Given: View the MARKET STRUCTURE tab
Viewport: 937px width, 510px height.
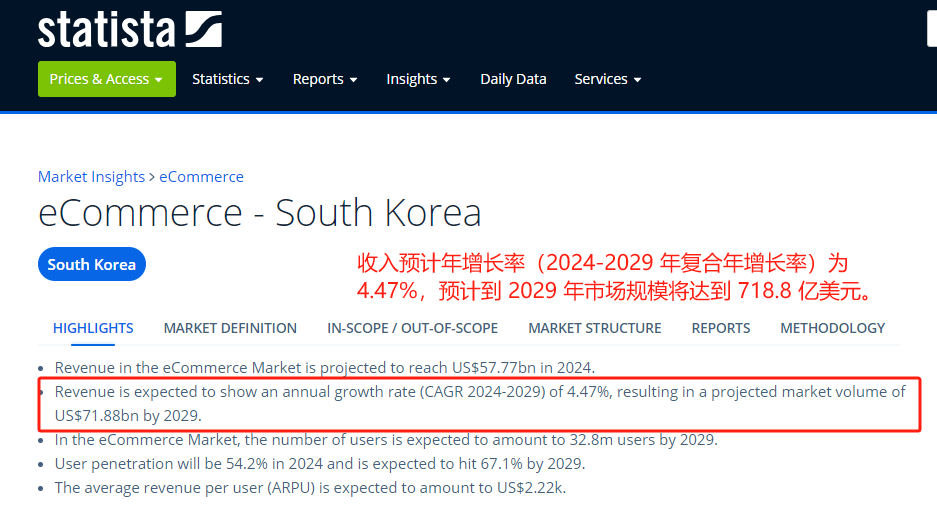Looking at the screenshot, I should 595,328.
